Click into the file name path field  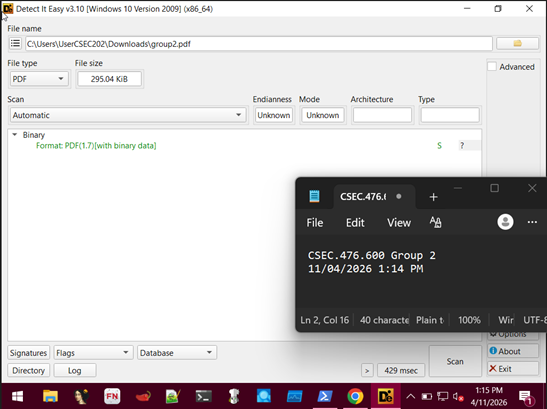258,44
